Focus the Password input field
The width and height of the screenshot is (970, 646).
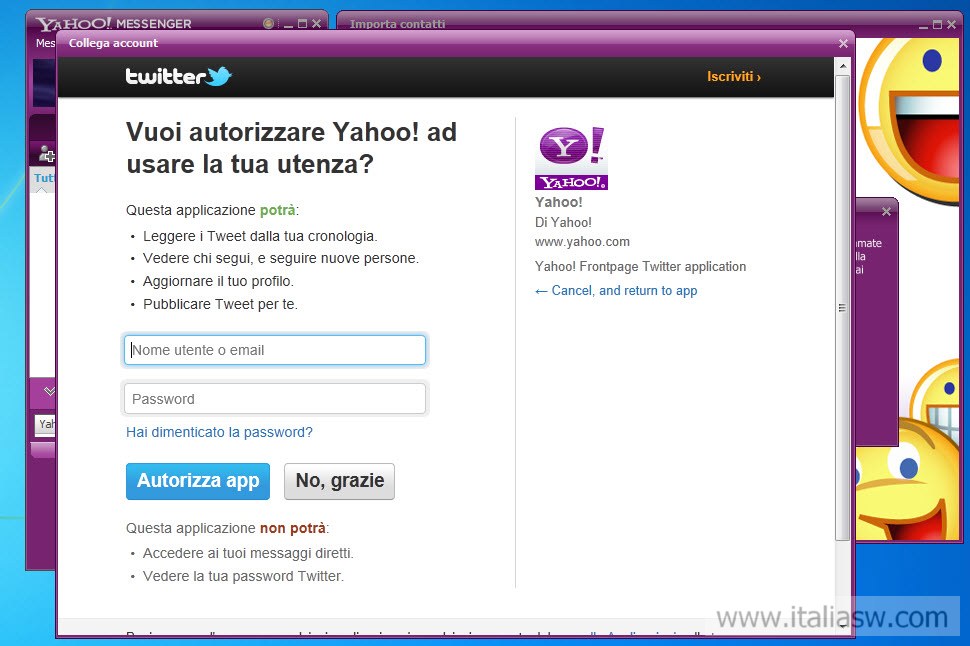[275, 398]
